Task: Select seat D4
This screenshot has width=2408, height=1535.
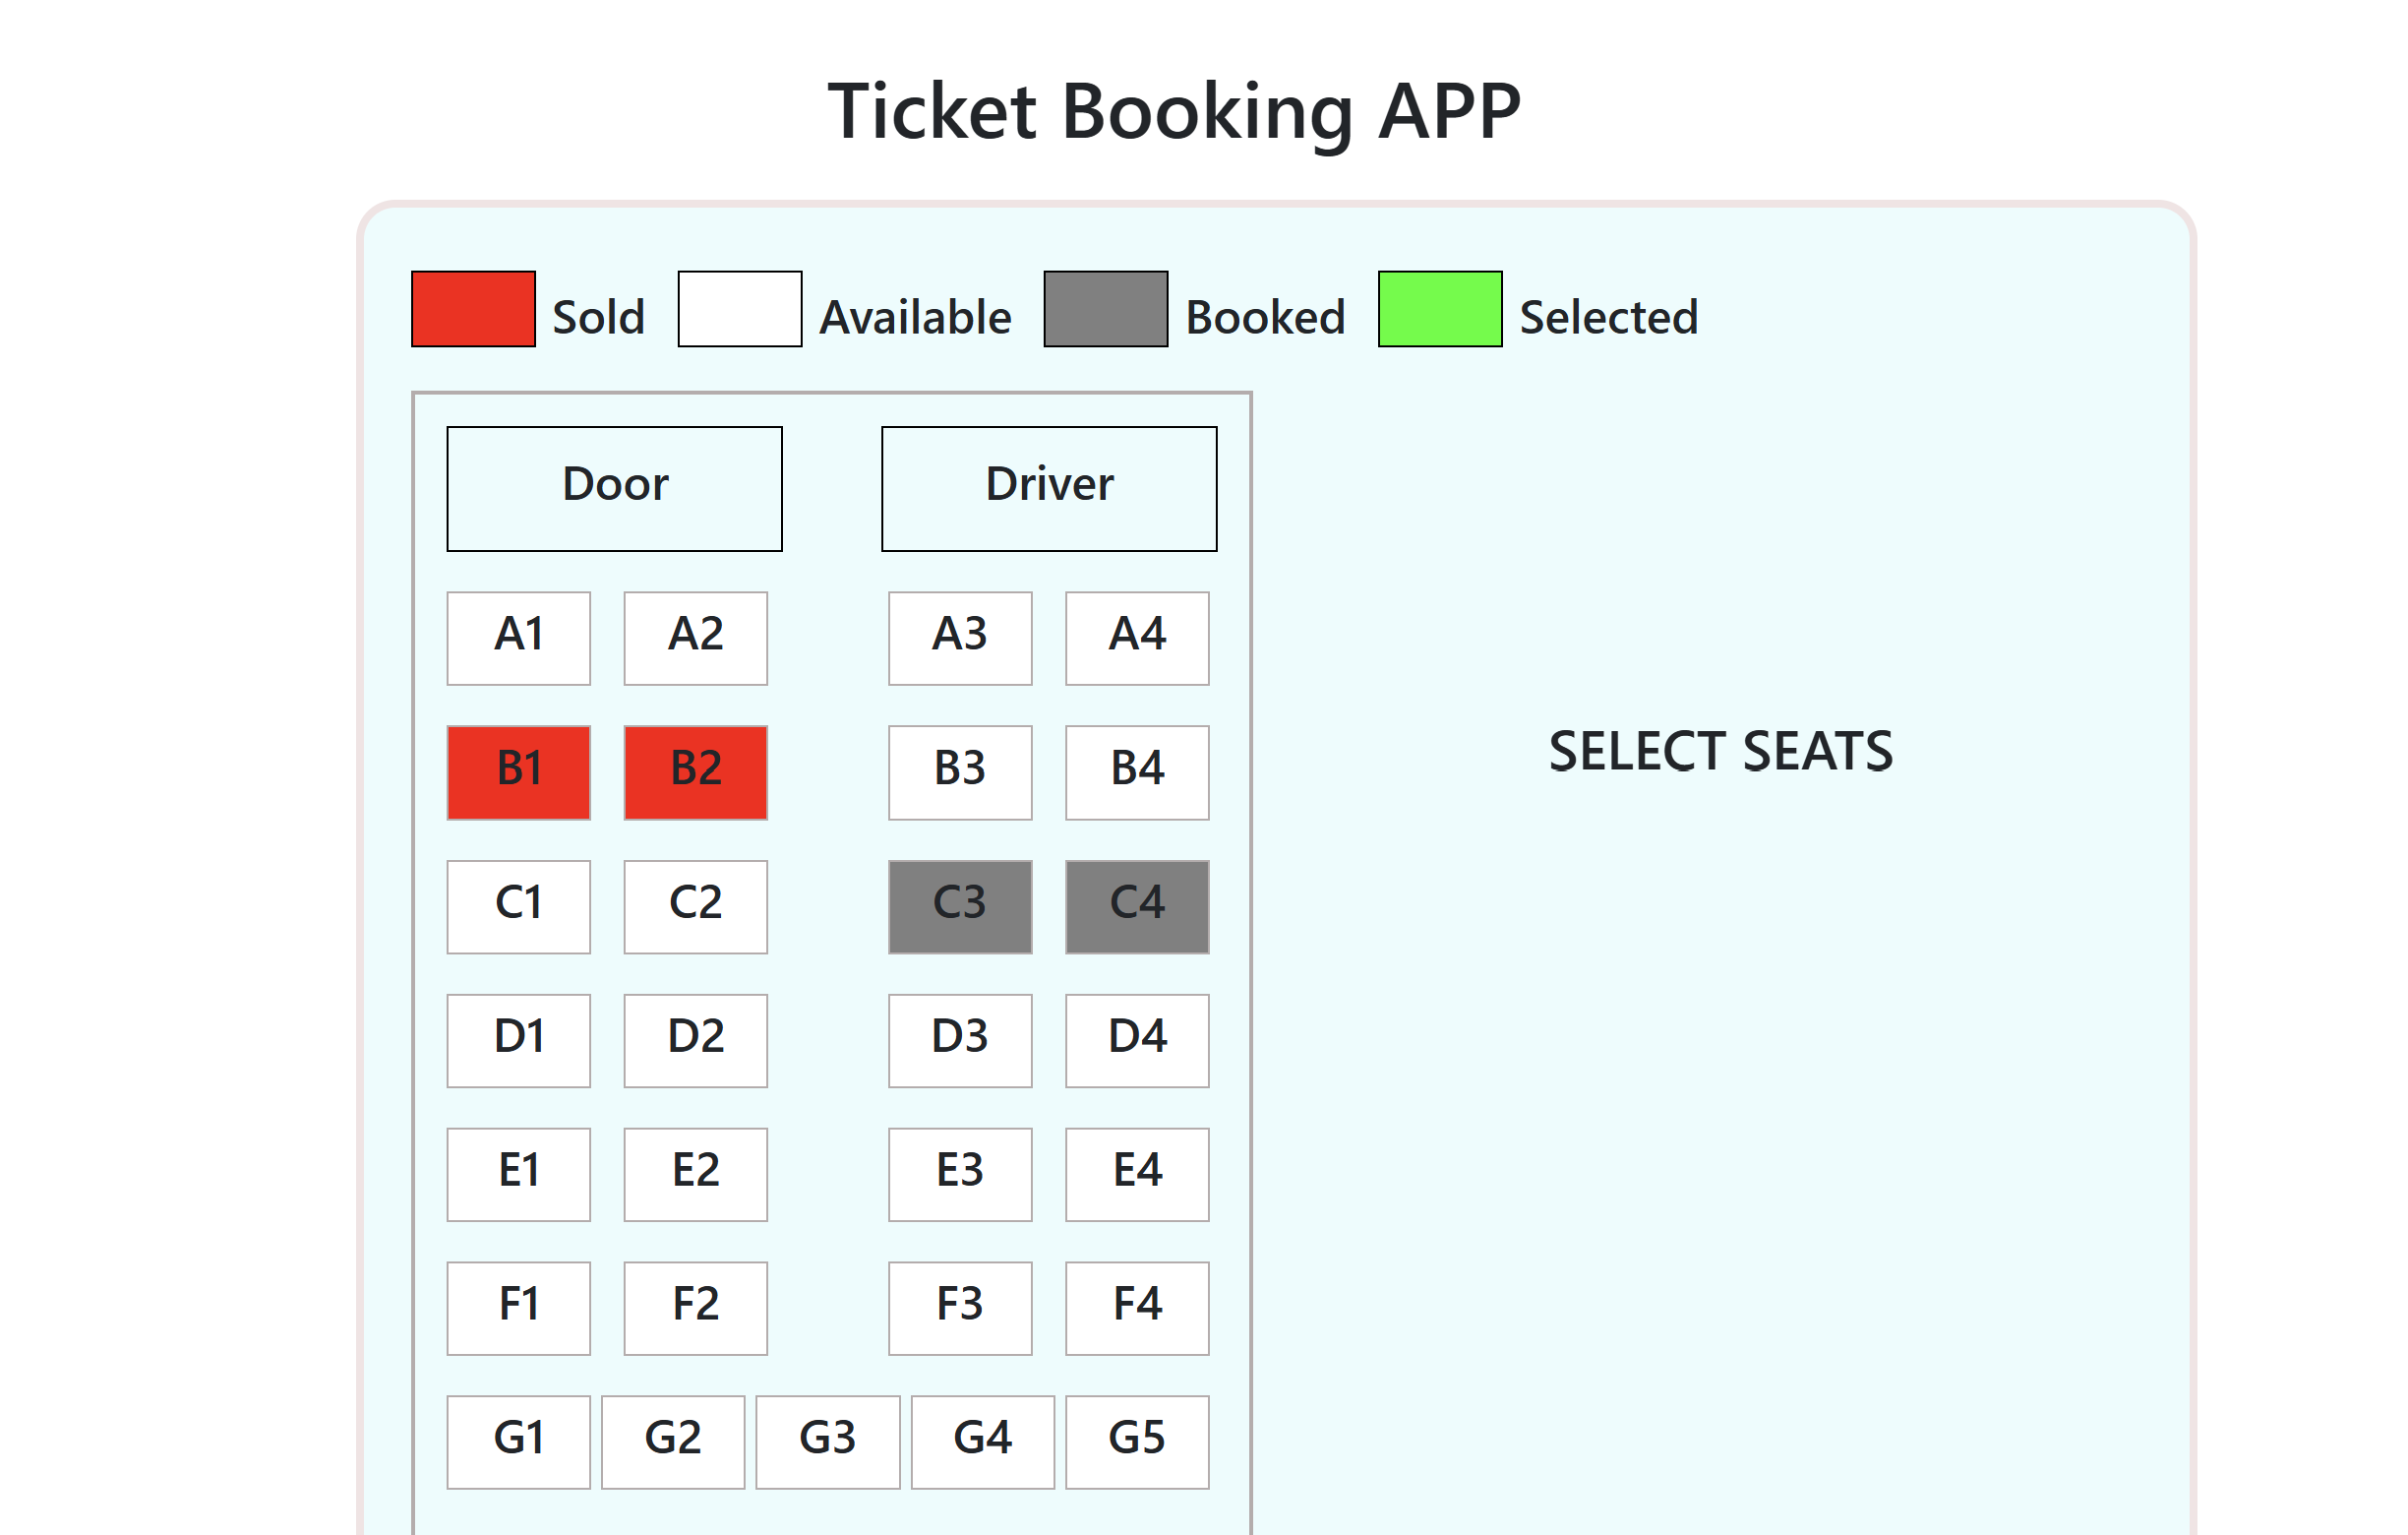Action: tap(1137, 1040)
